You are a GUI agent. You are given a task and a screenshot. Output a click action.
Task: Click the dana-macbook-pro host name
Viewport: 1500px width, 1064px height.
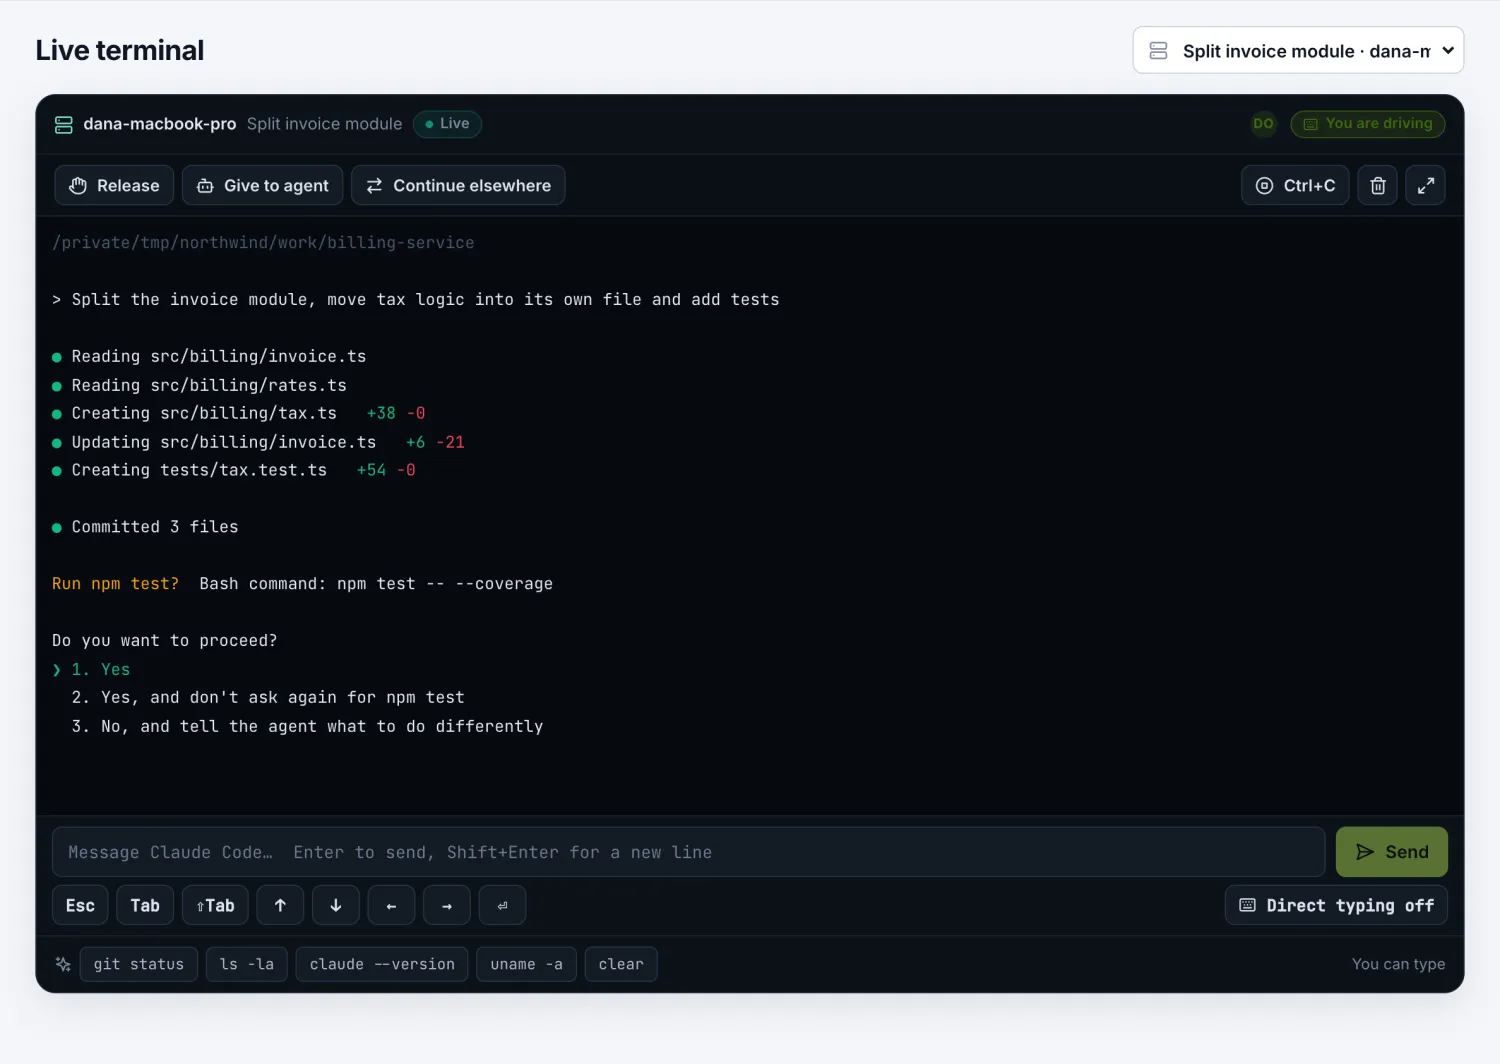pyautogui.click(x=160, y=124)
